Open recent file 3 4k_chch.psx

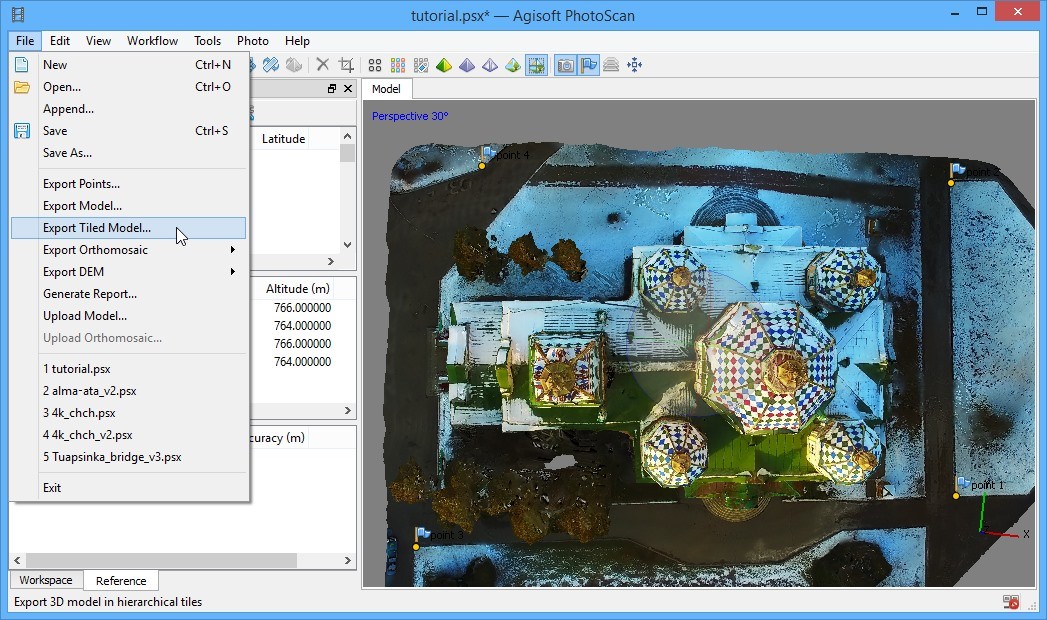point(128,412)
